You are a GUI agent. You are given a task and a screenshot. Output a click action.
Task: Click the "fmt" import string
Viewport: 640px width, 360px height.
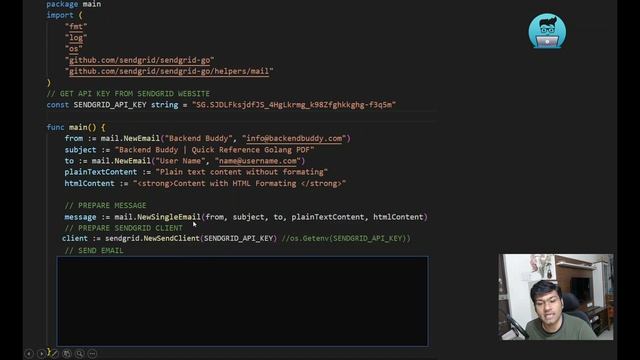point(76,27)
